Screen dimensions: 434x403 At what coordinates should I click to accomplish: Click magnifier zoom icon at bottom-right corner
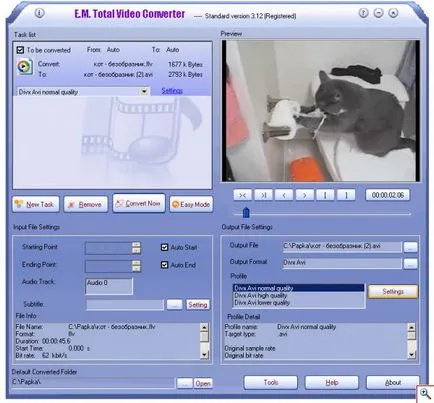point(425,394)
